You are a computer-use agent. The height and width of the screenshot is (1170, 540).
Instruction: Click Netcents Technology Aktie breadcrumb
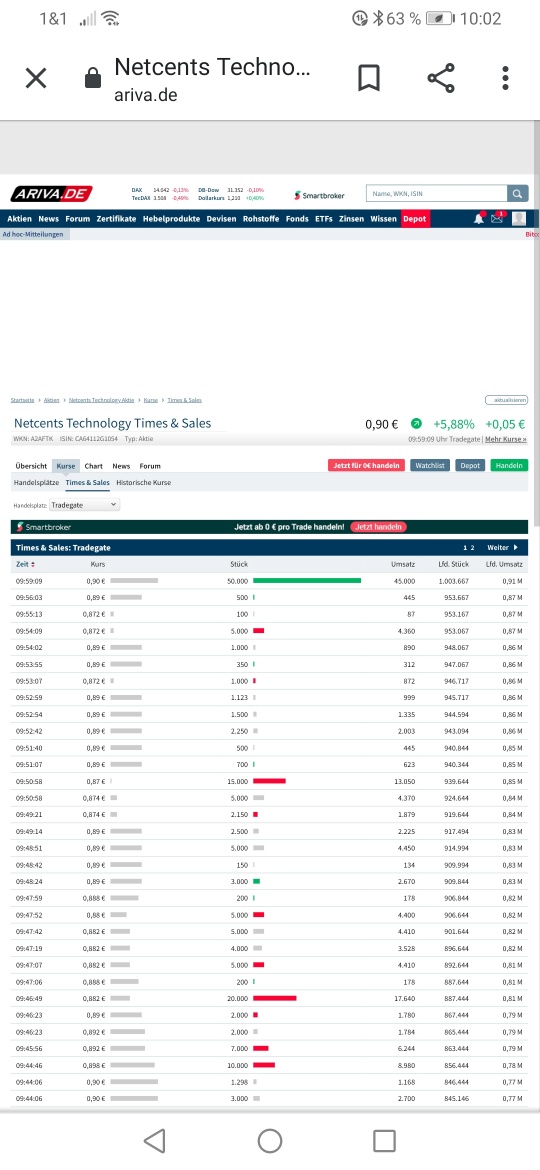(x=101, y=400)
